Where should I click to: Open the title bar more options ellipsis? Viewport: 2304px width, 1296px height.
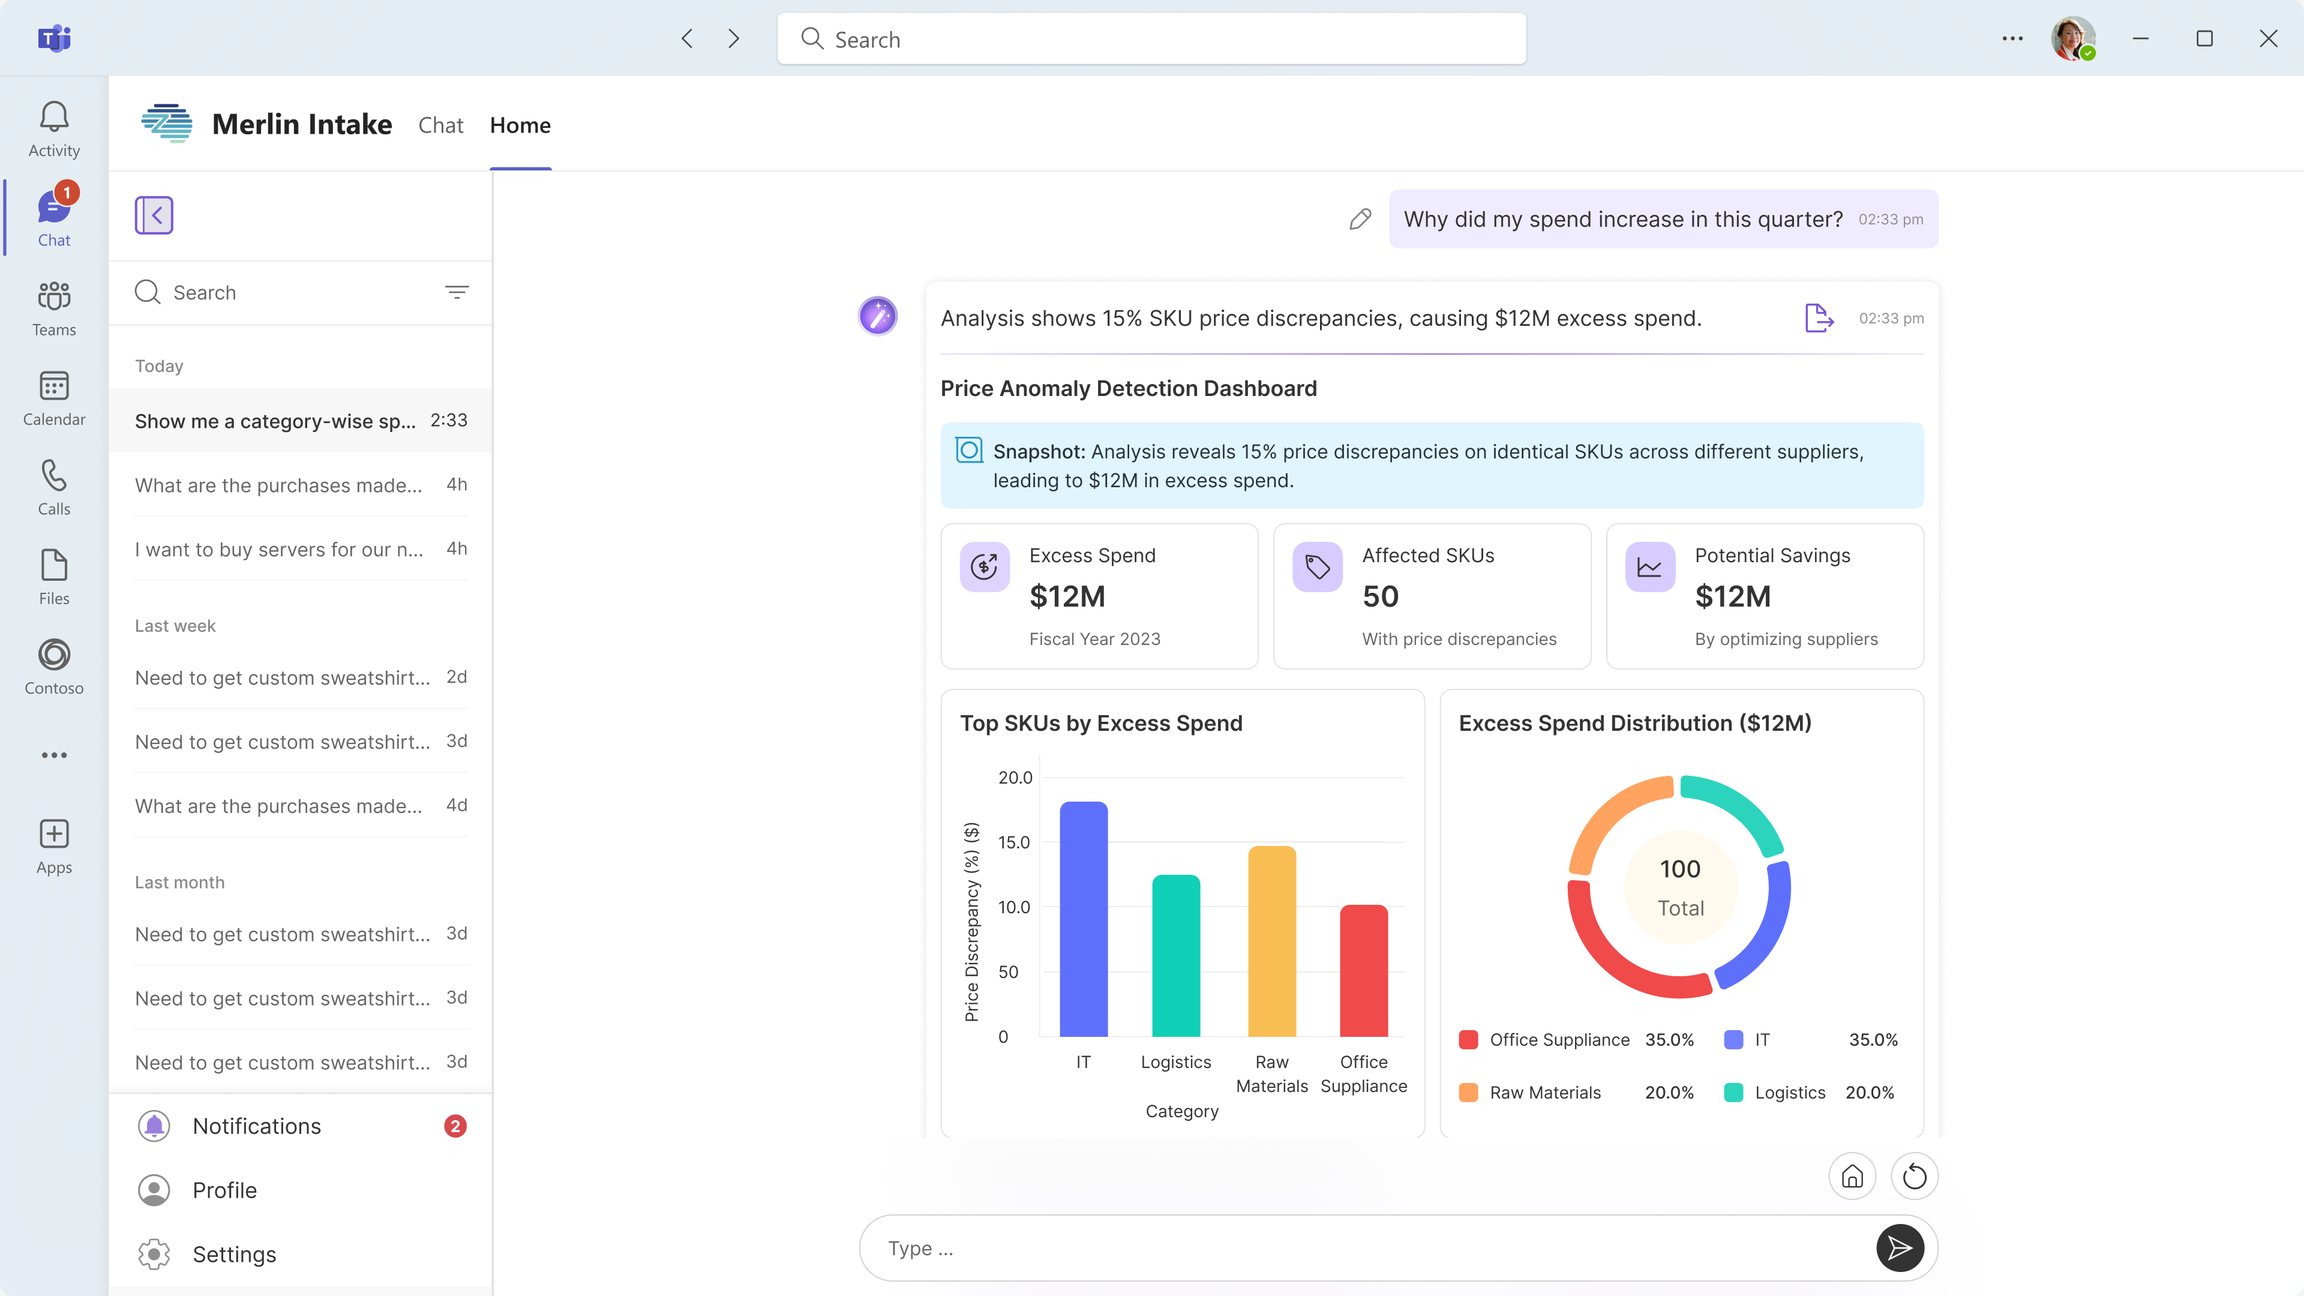click(2013, 38)
